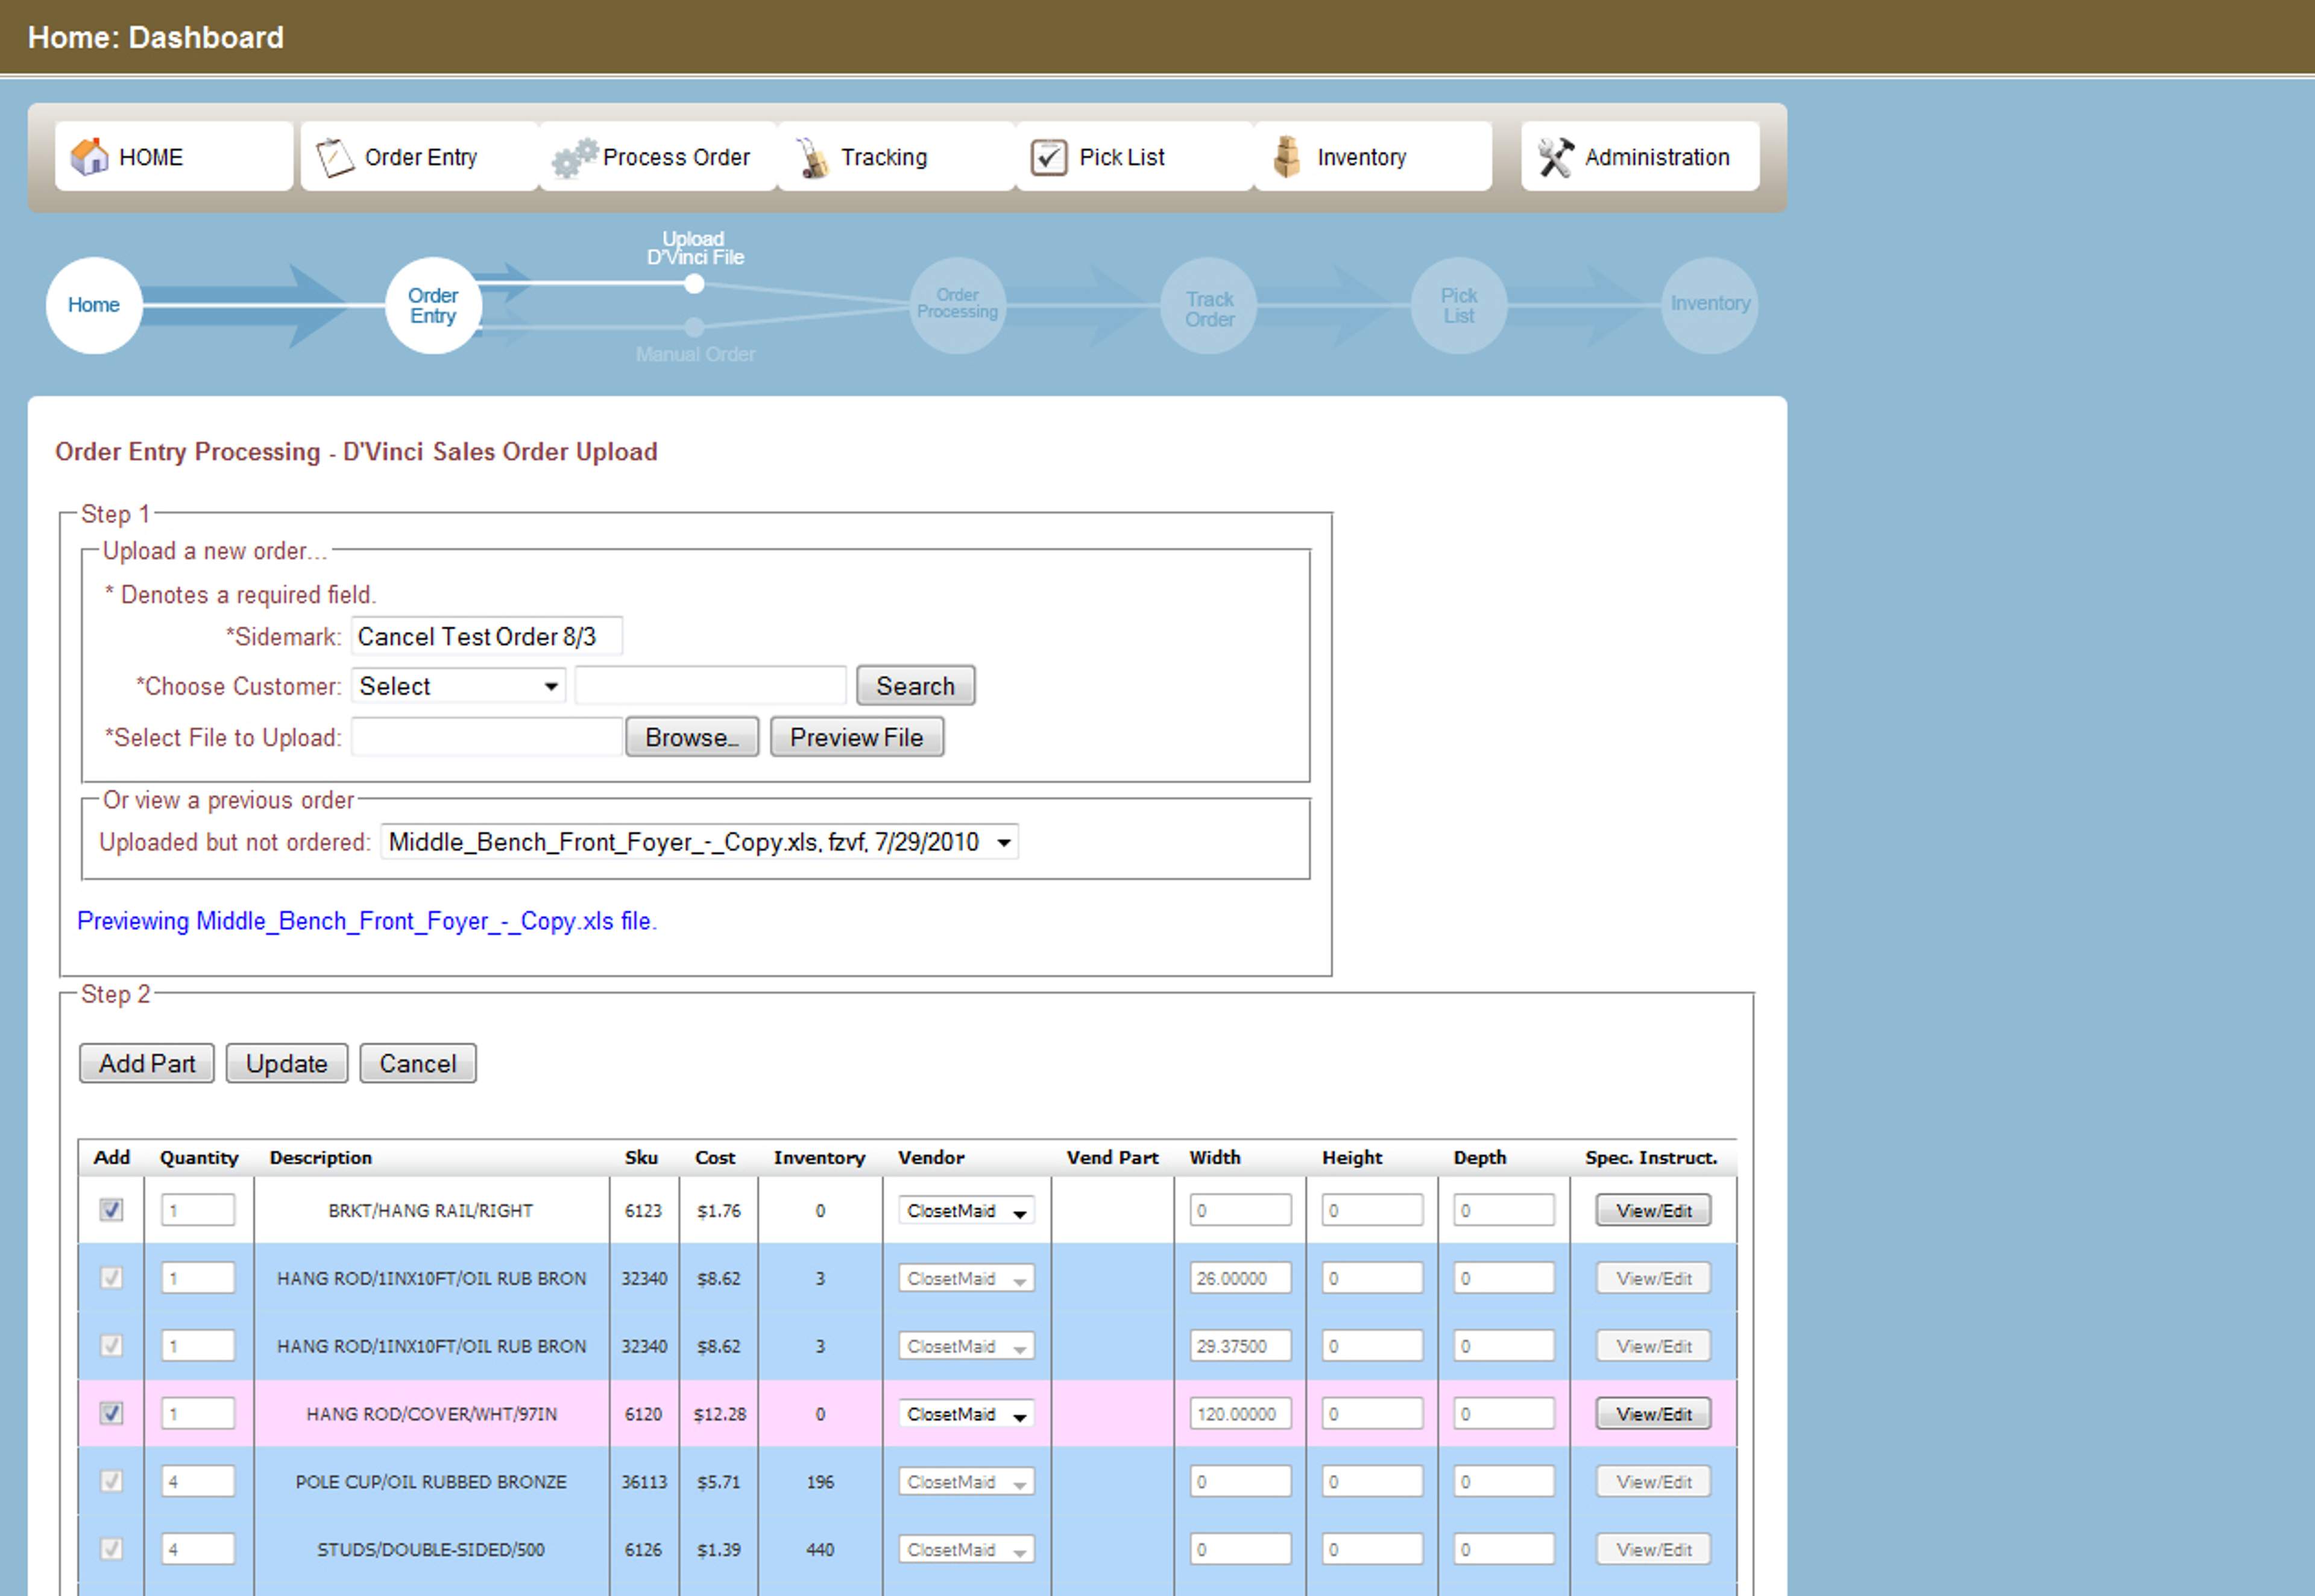Click View/Edit for HANG ROD/COVER/WHT/97IN
The height and width of the screenshot is (1596, 2315).
(1653, 1414)
